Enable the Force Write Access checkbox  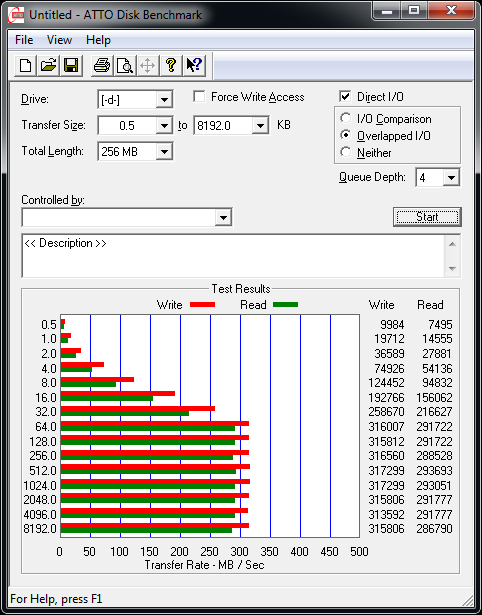pyautogui.click(x=199, y=96)
